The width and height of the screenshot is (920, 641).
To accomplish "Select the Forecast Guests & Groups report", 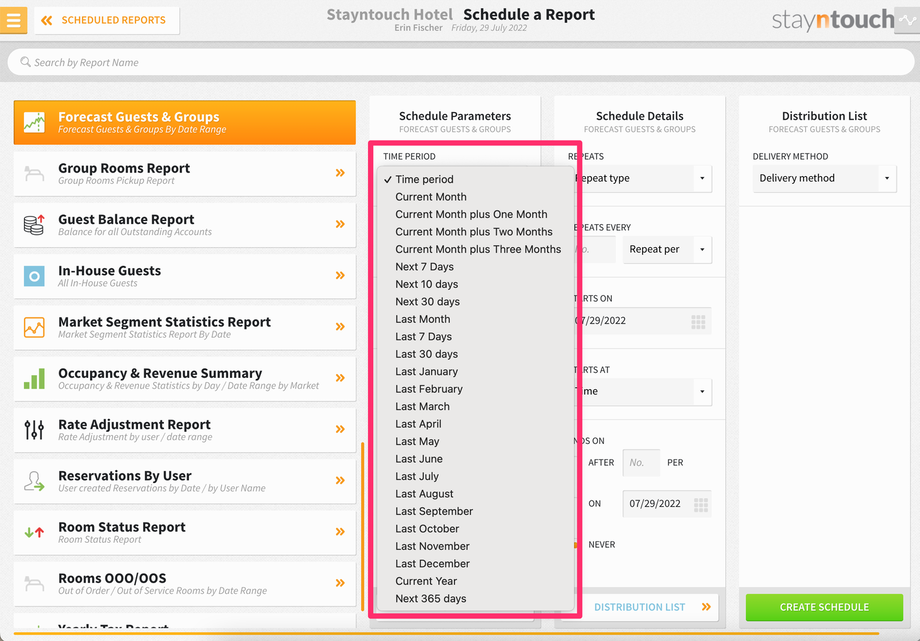I will pos(184,122).
